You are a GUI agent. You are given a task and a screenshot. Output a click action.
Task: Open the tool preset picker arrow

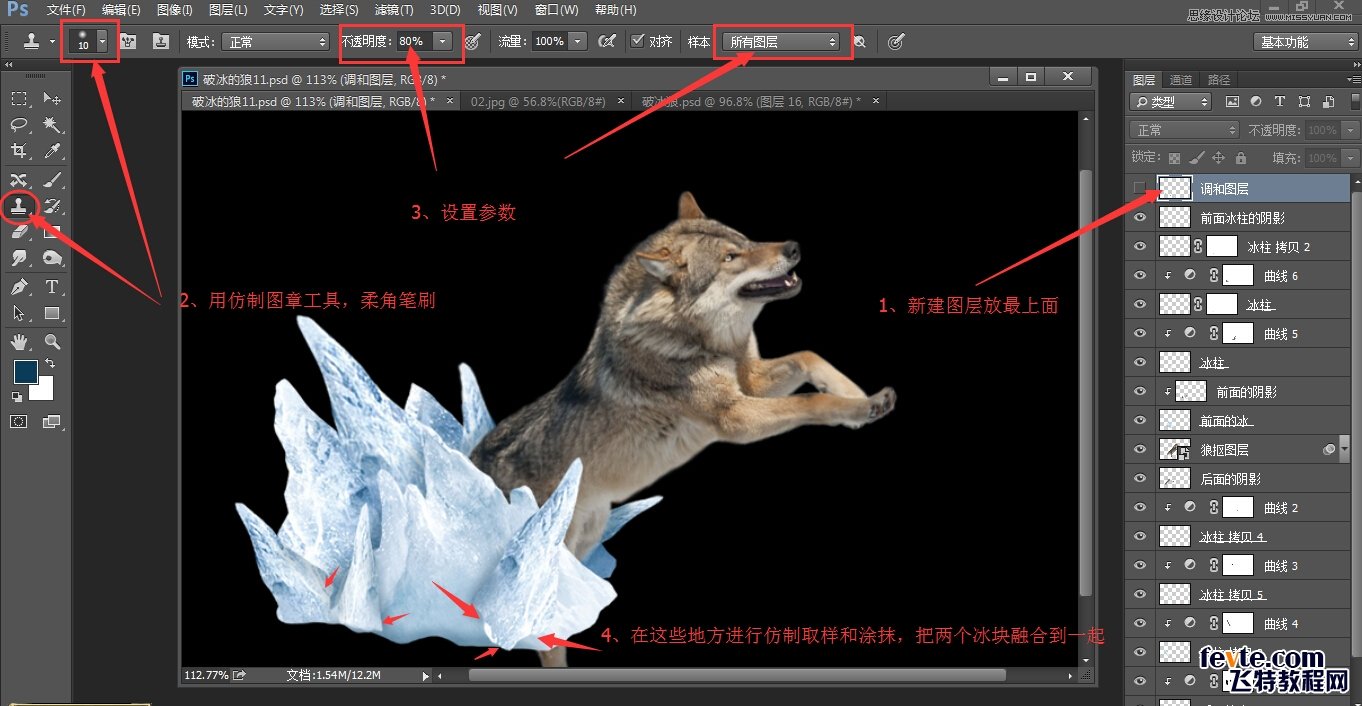point(52,42)
